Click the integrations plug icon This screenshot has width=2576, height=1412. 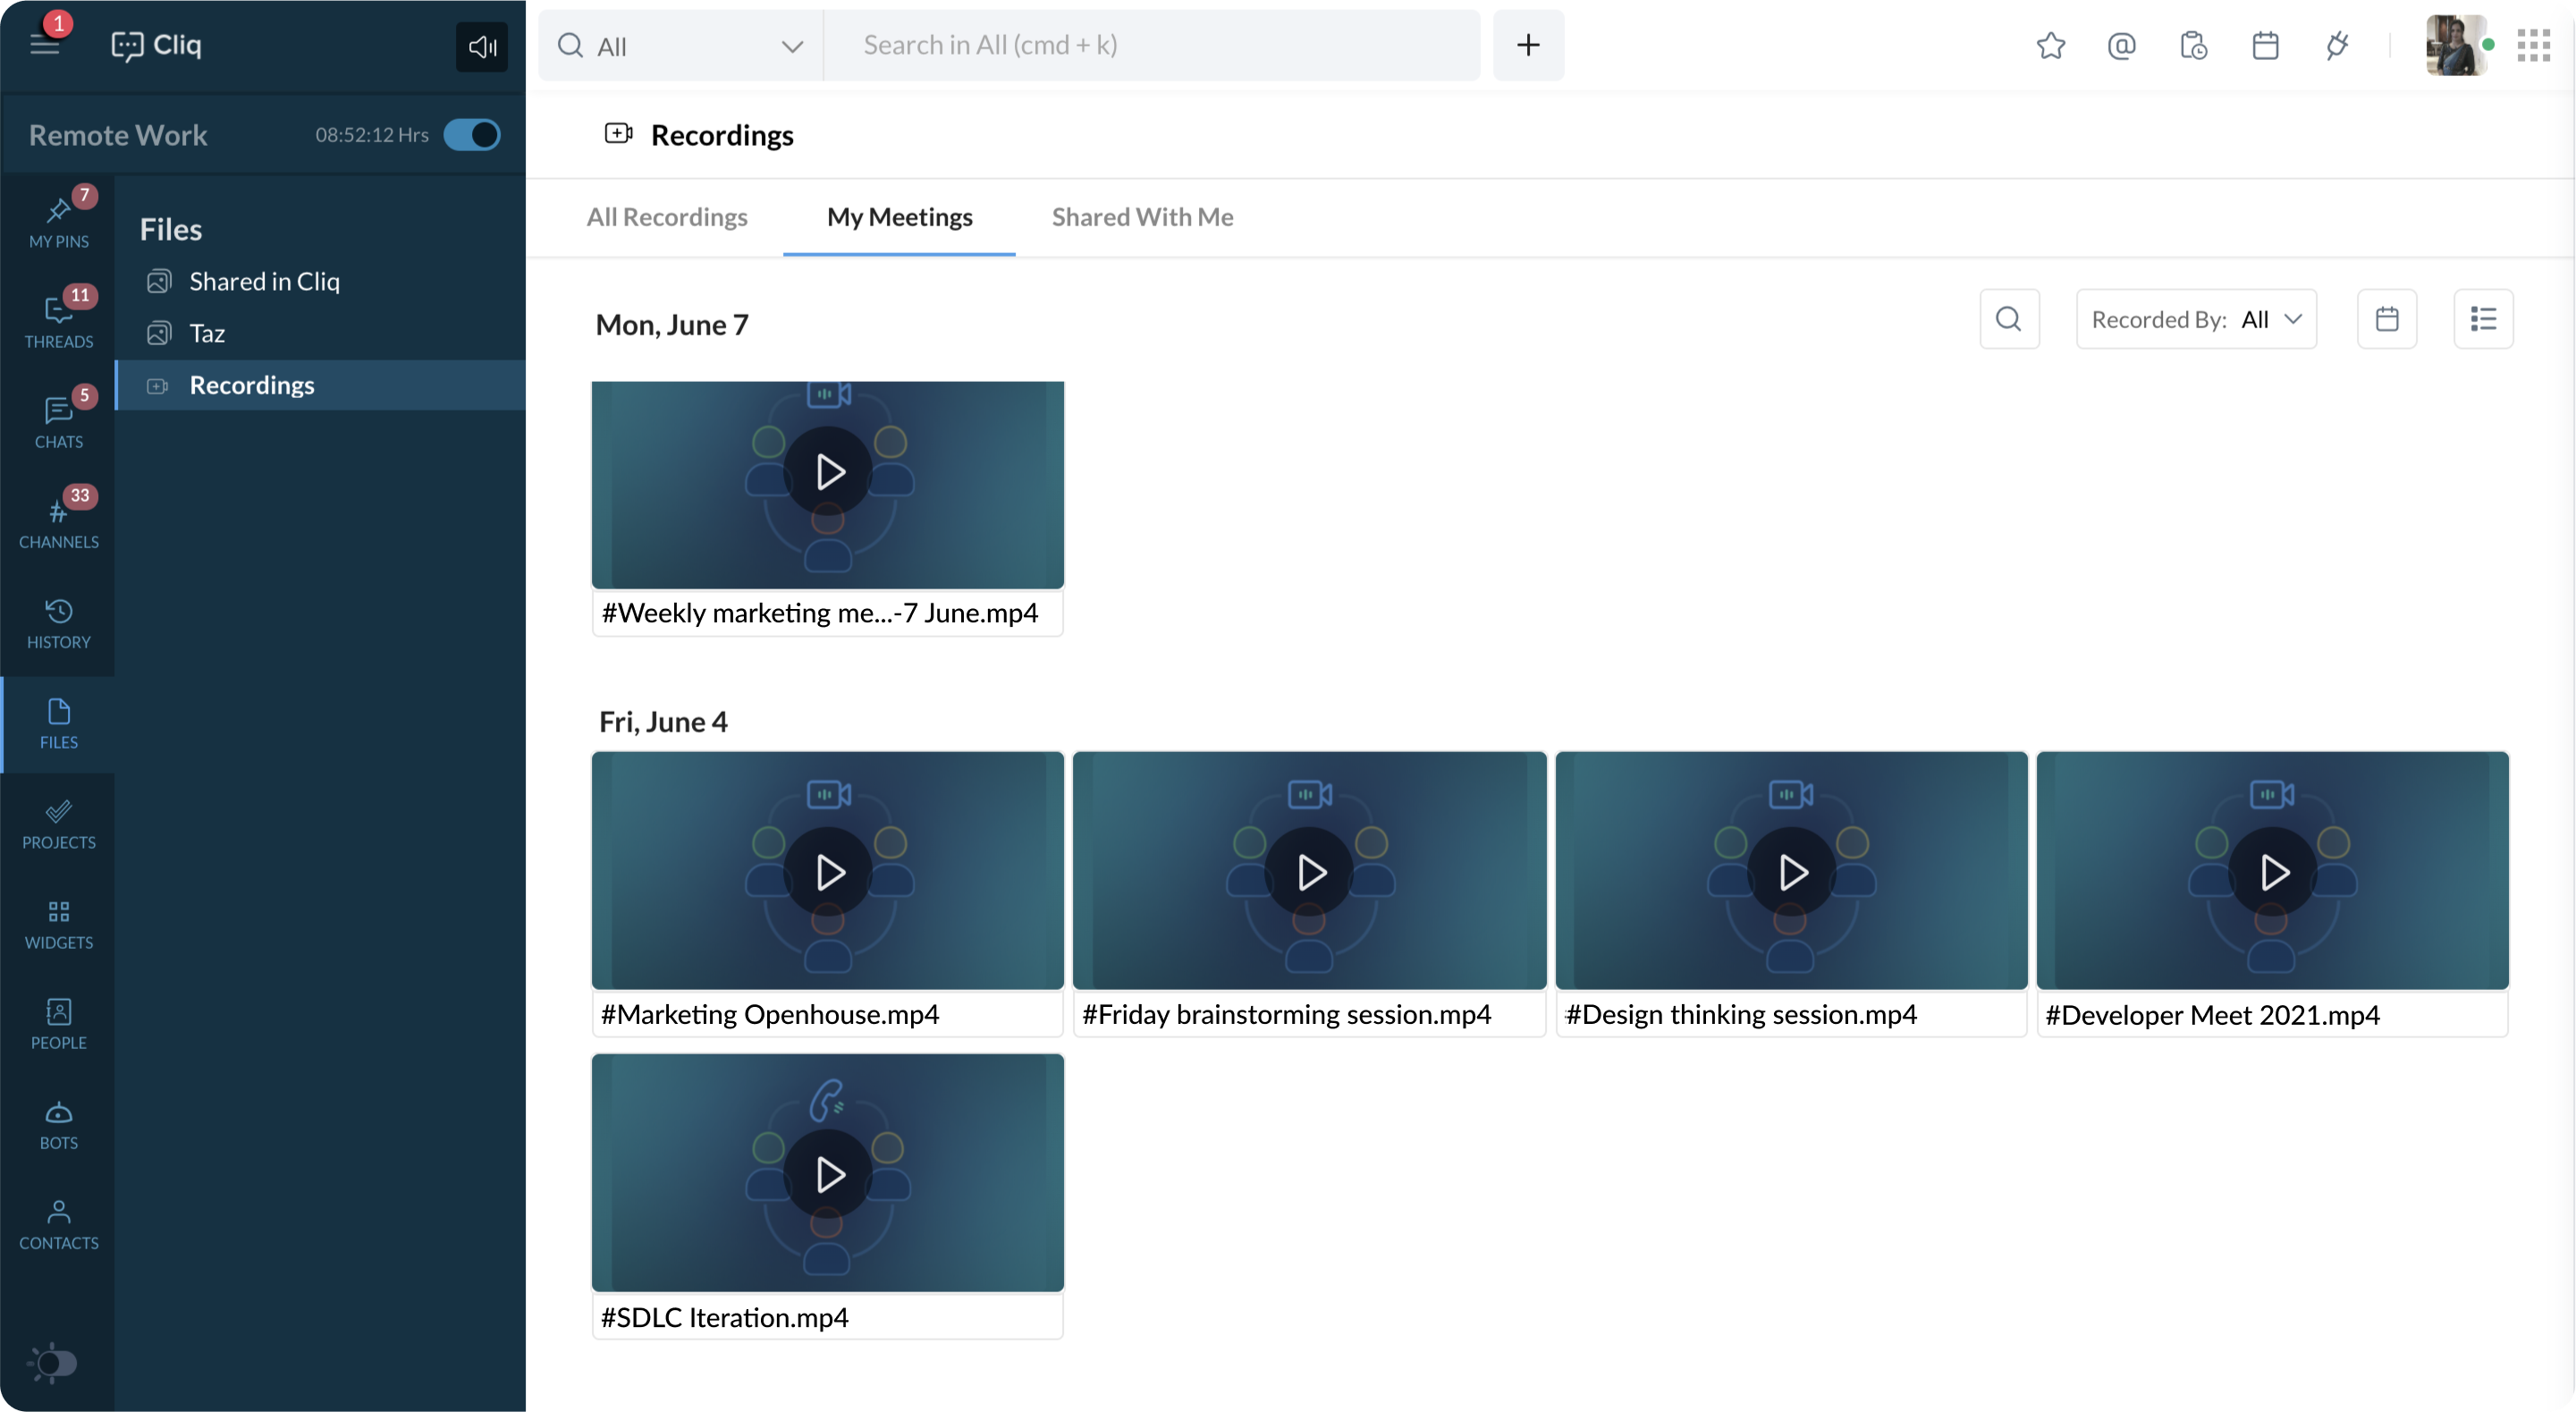click(x=2337, y=45)
